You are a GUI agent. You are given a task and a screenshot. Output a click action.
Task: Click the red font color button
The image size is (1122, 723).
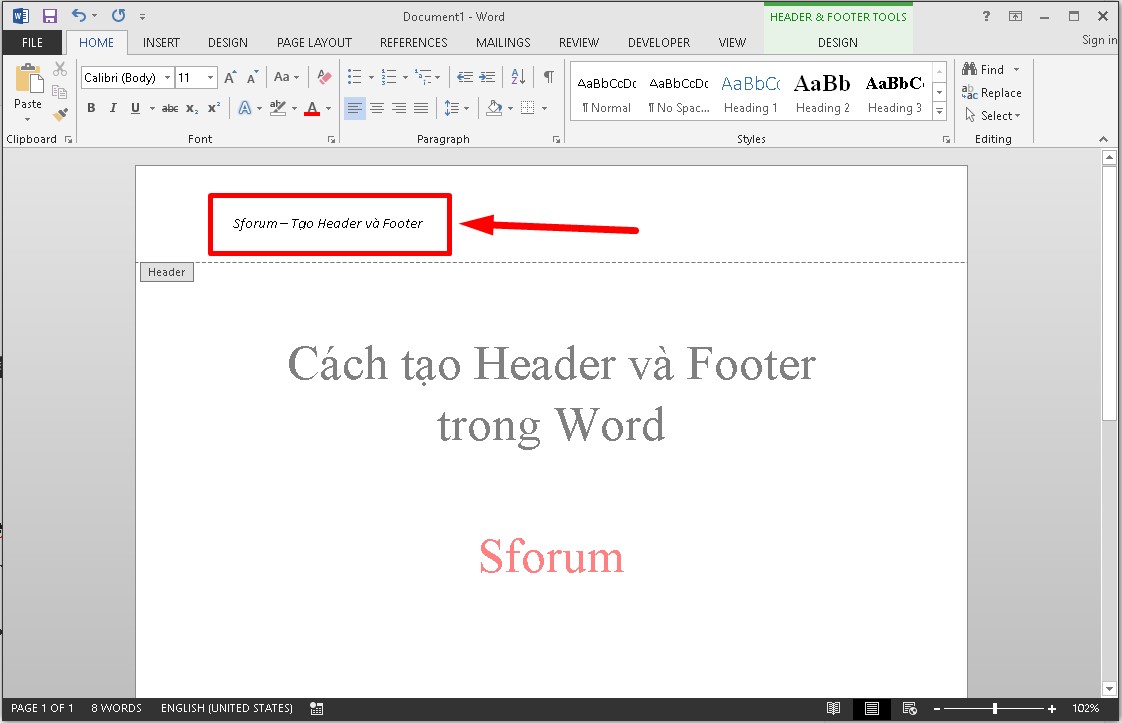312,108
